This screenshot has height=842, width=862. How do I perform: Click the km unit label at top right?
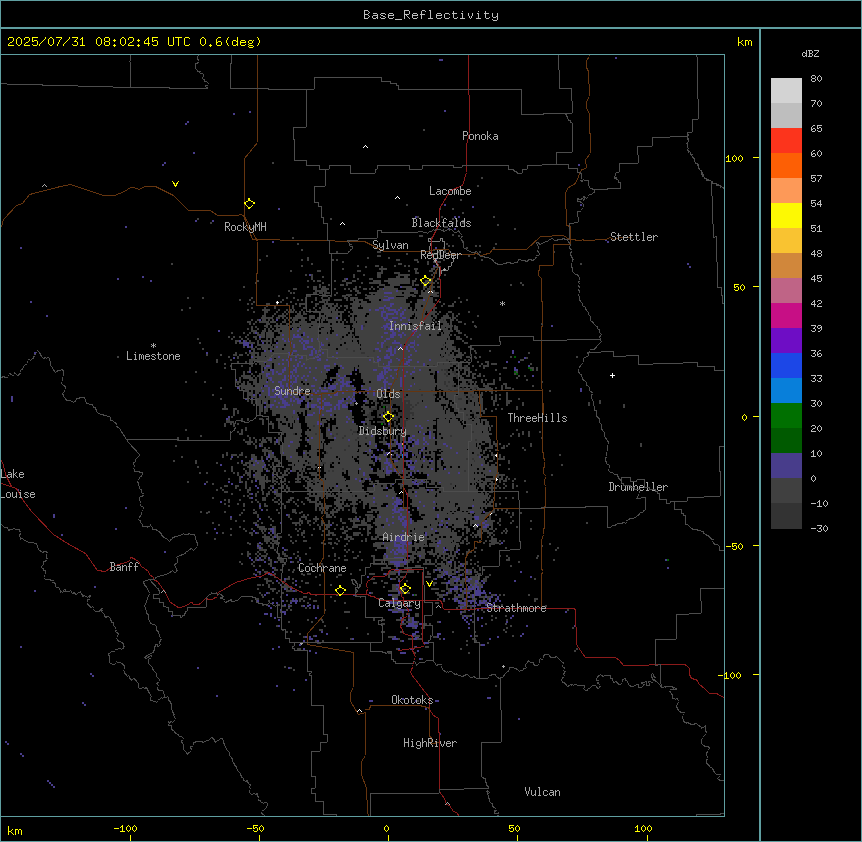(744, 42)
